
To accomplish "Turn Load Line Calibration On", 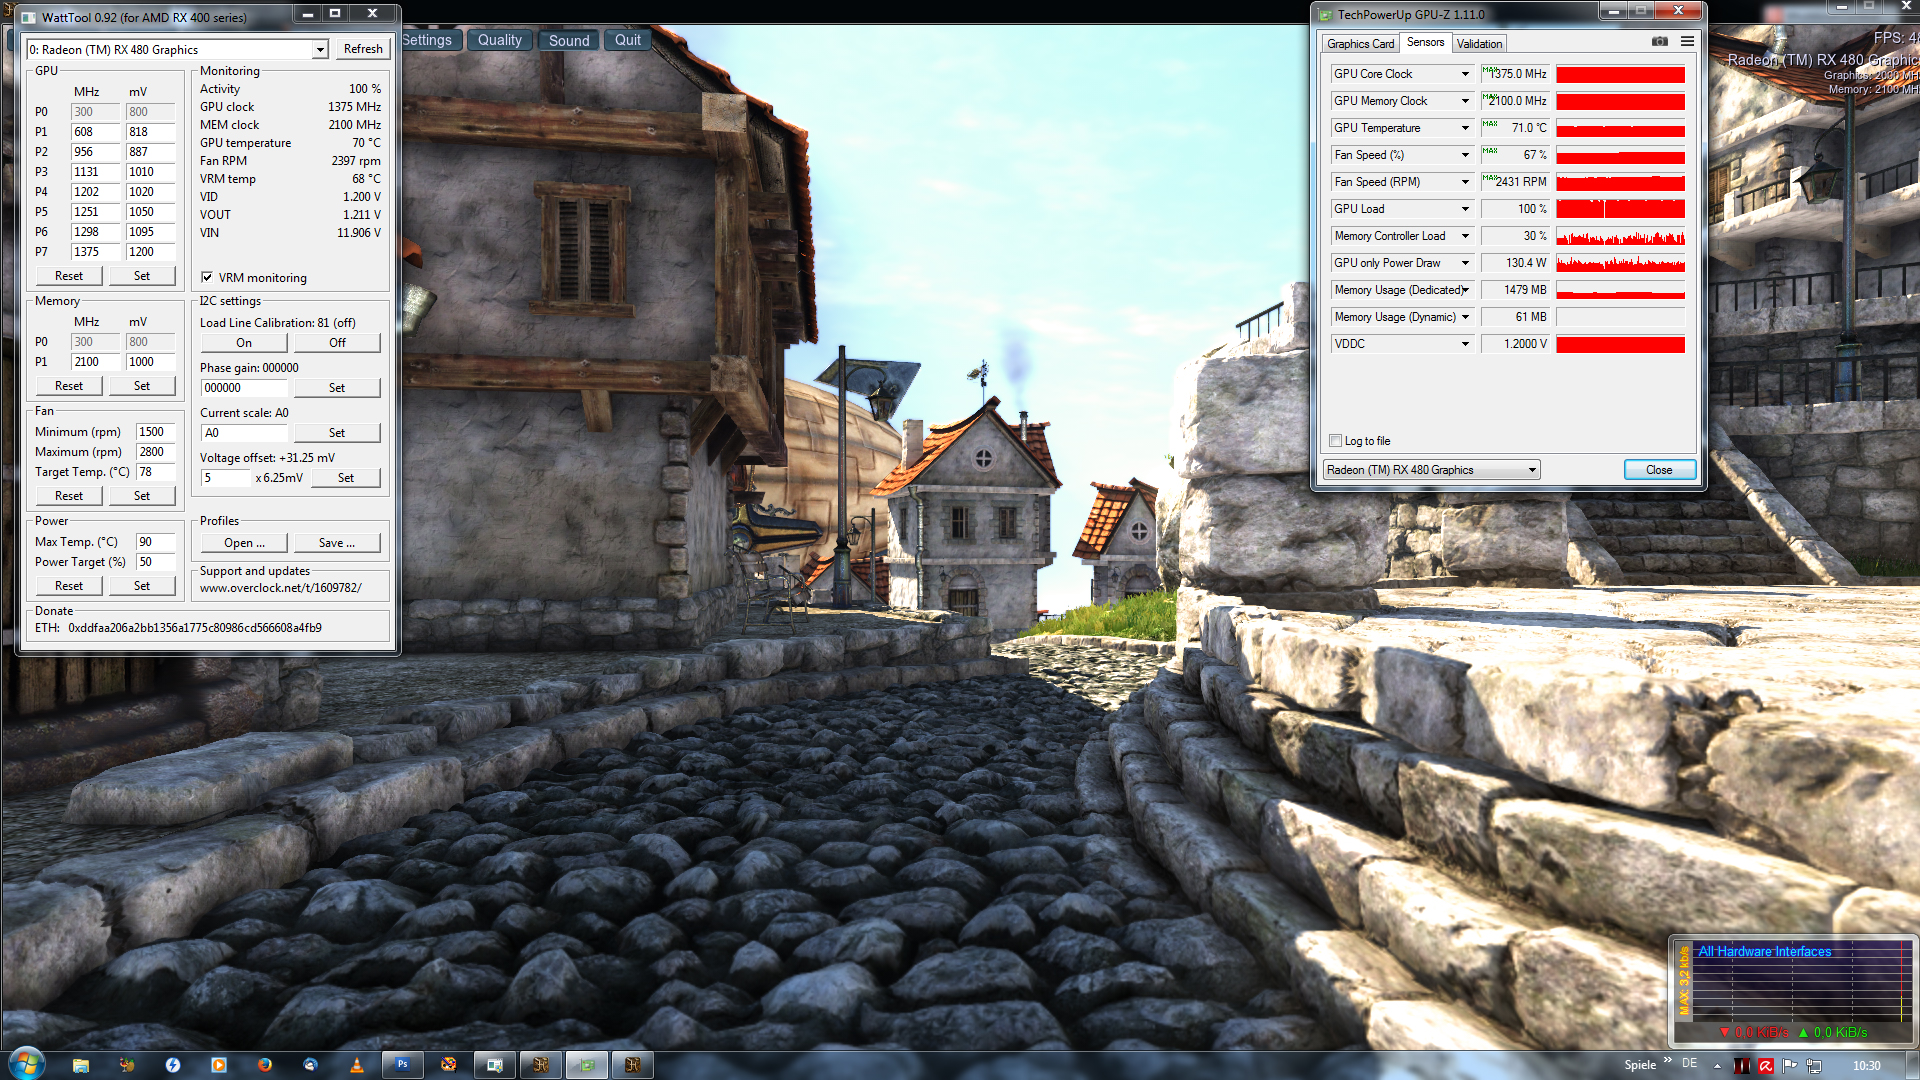I will 244,343.
